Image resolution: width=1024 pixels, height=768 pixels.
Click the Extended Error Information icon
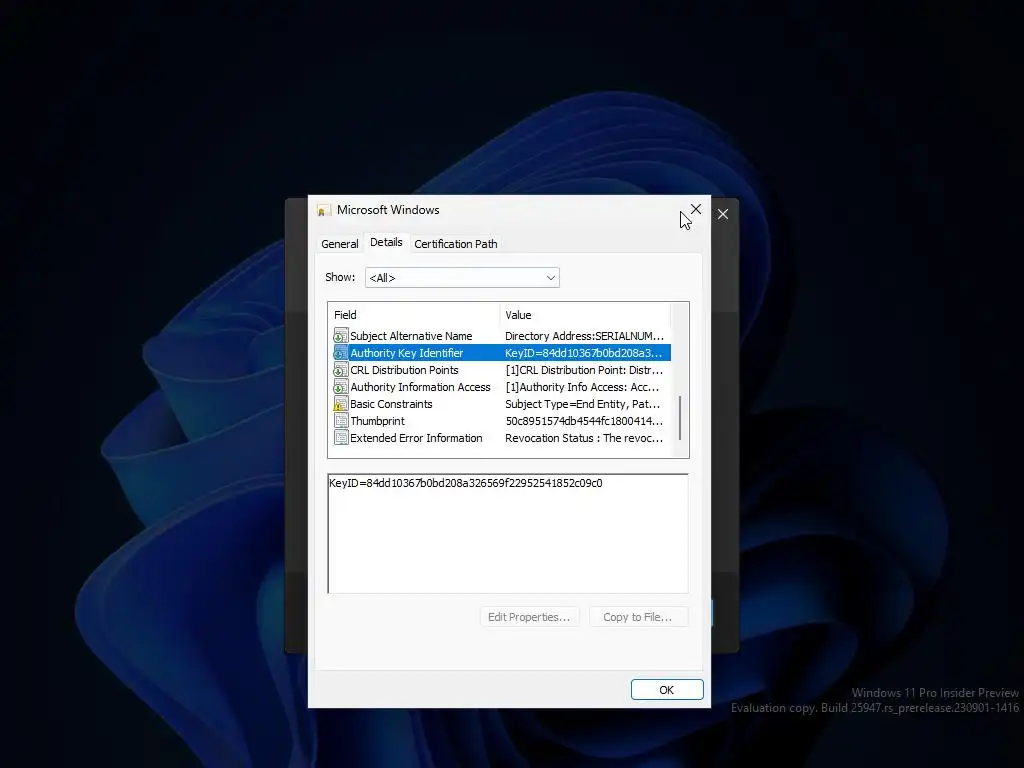(x=340, y=438)
